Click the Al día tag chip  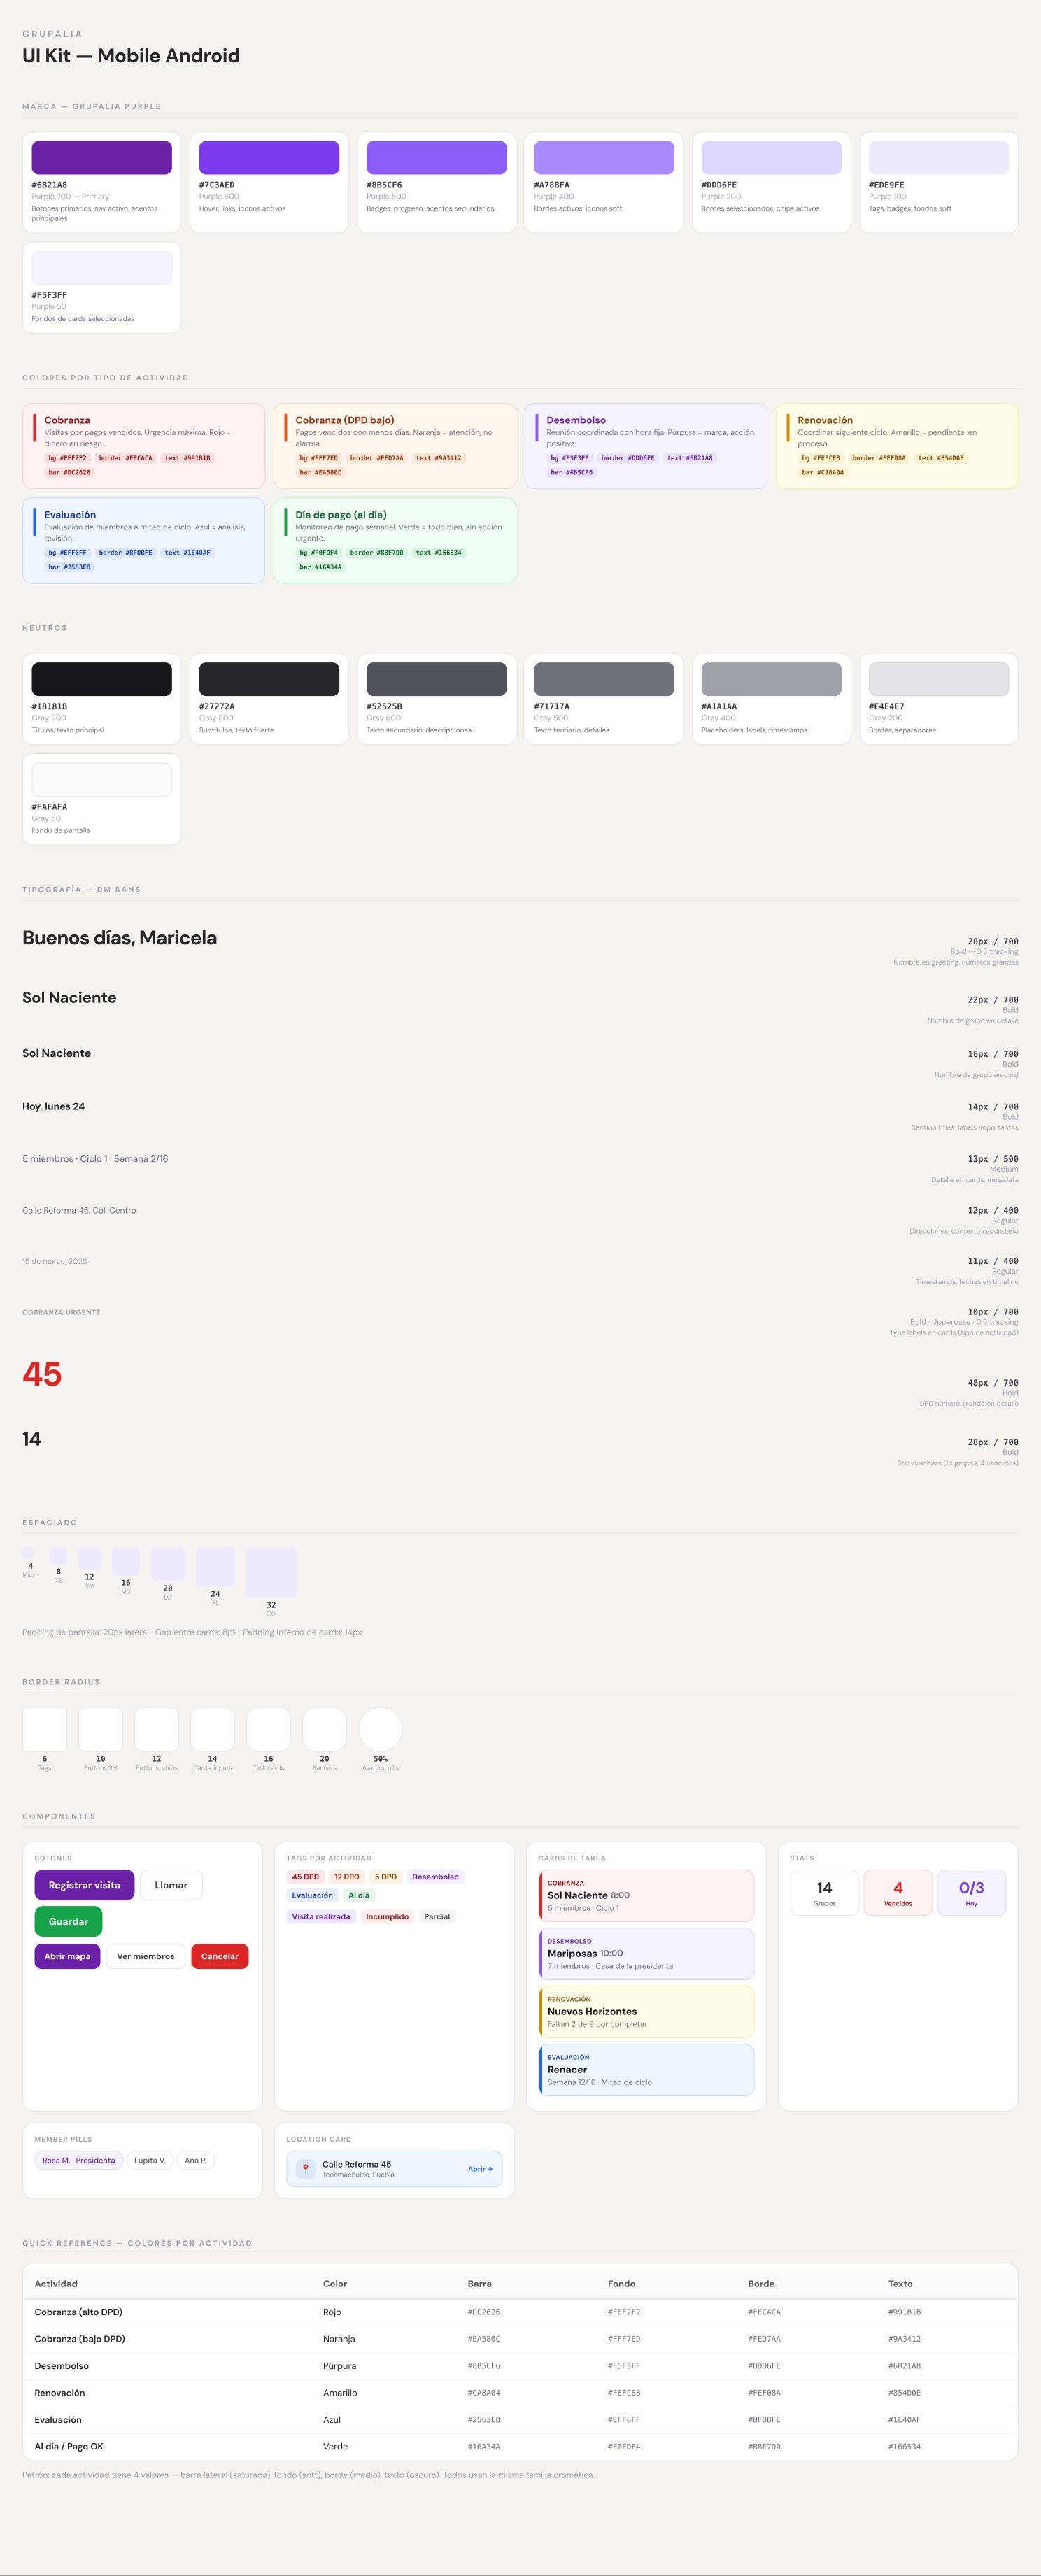coord(358,1895)
